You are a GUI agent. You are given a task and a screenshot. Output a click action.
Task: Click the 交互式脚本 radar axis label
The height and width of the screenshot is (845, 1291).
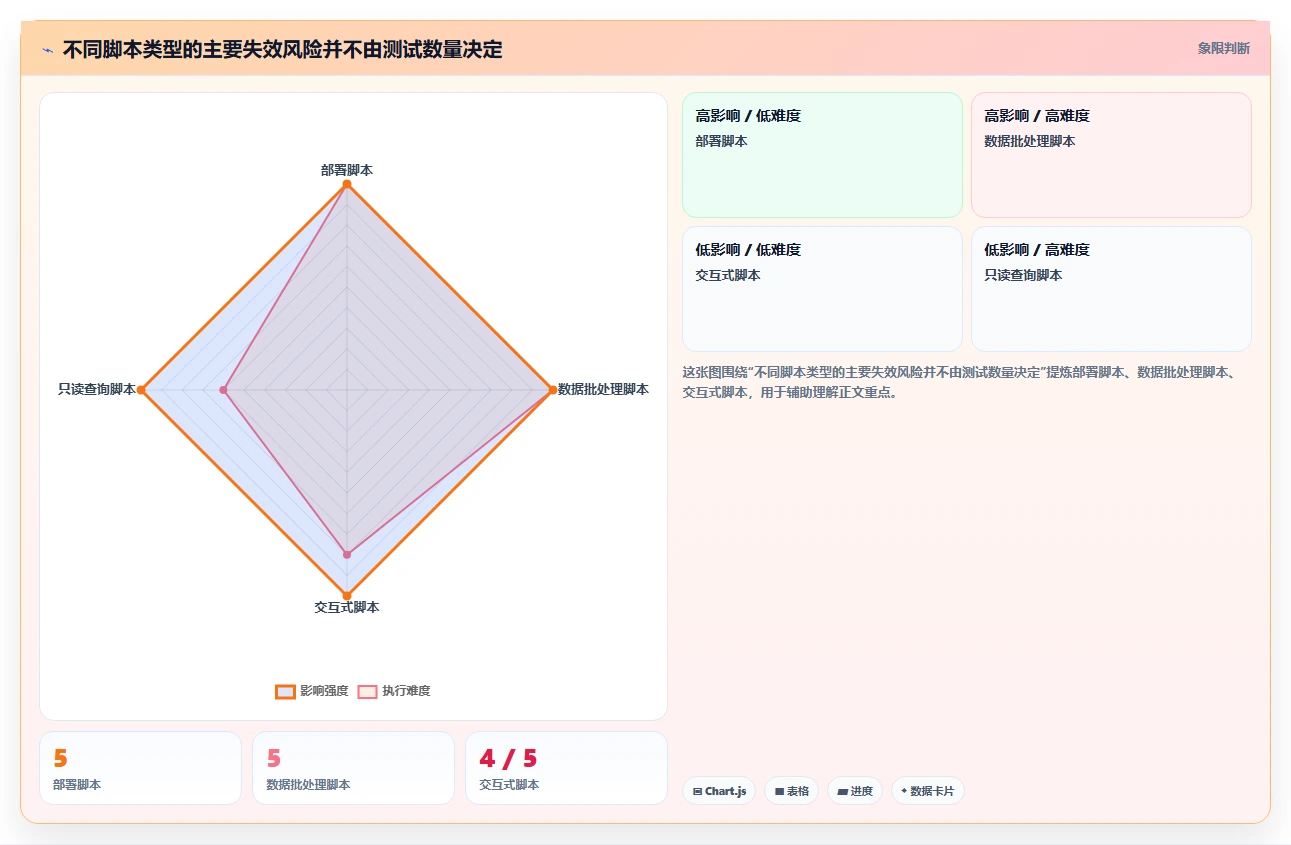[347, 607]
